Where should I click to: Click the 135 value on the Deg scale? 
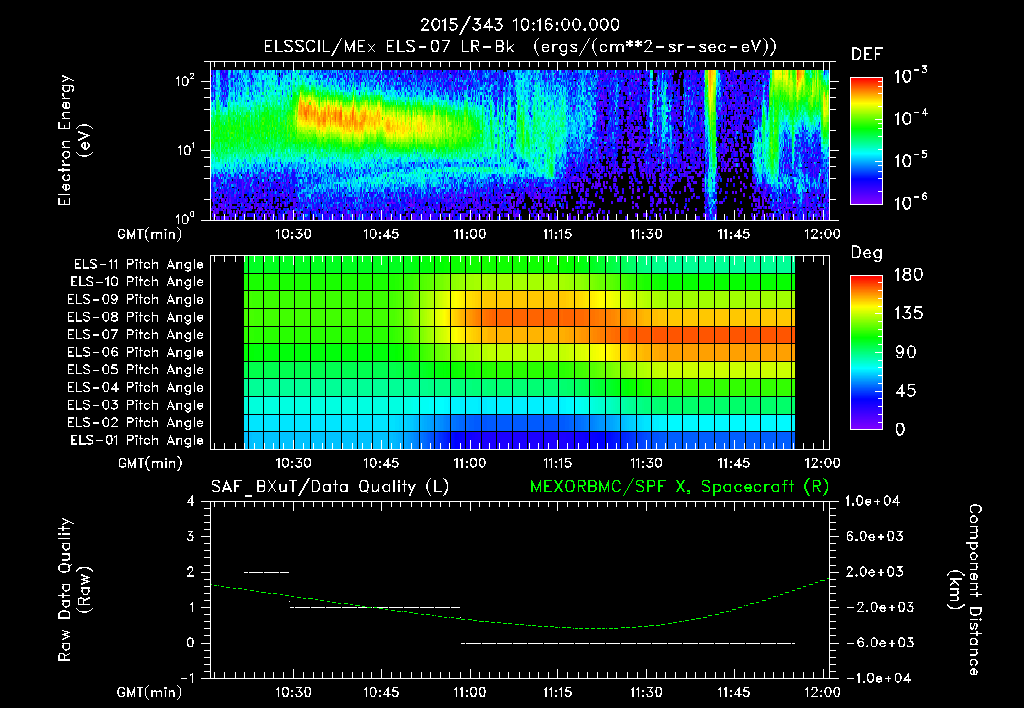click(908, 314)
